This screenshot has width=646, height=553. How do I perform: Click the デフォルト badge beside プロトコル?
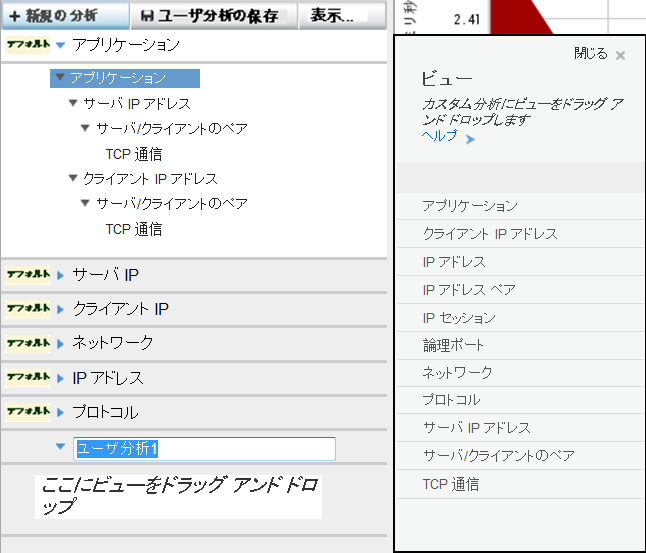coord(28,411)
